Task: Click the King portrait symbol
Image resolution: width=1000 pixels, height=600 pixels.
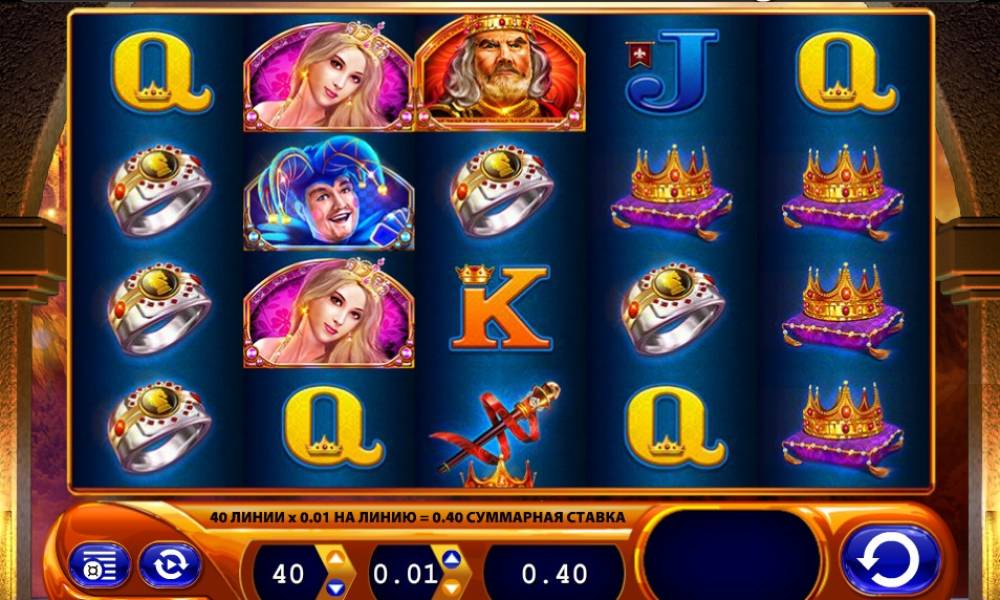Action: 499,73
